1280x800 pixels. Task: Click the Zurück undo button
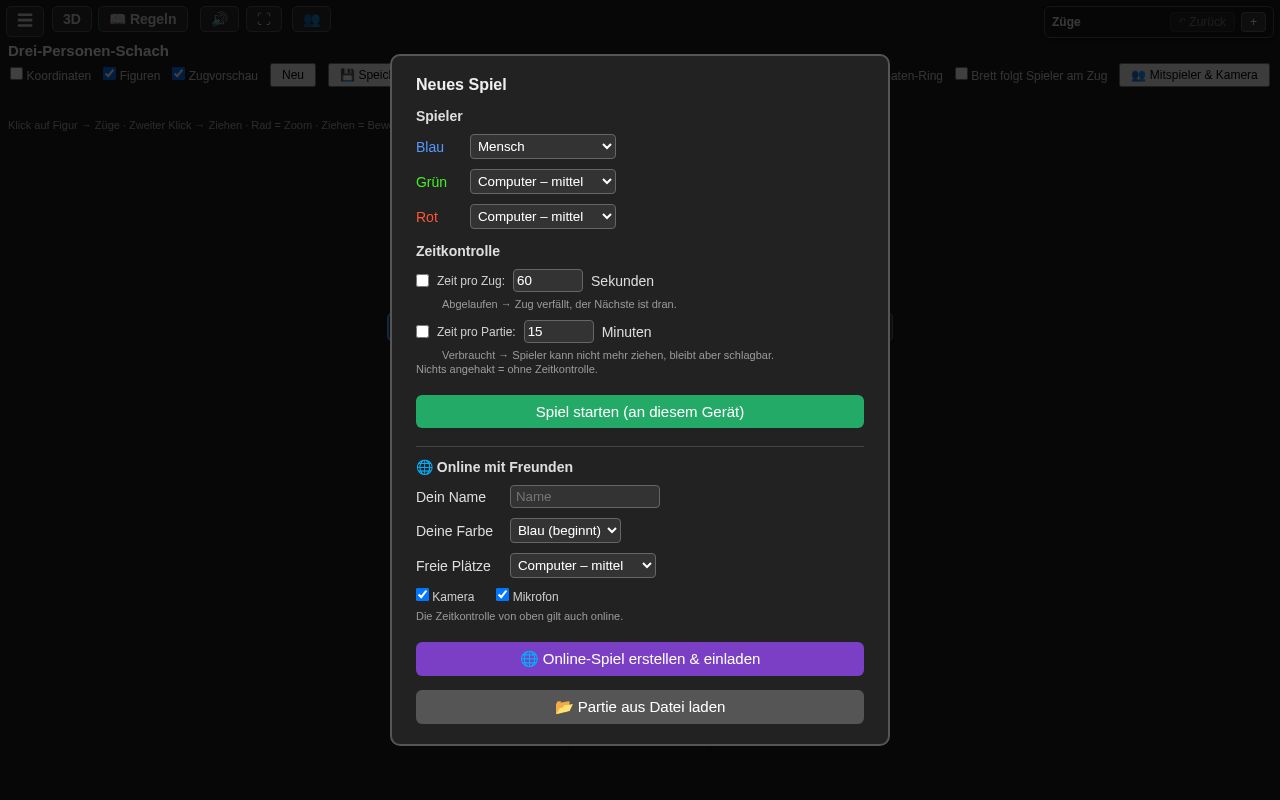[x=1202, y=22]
